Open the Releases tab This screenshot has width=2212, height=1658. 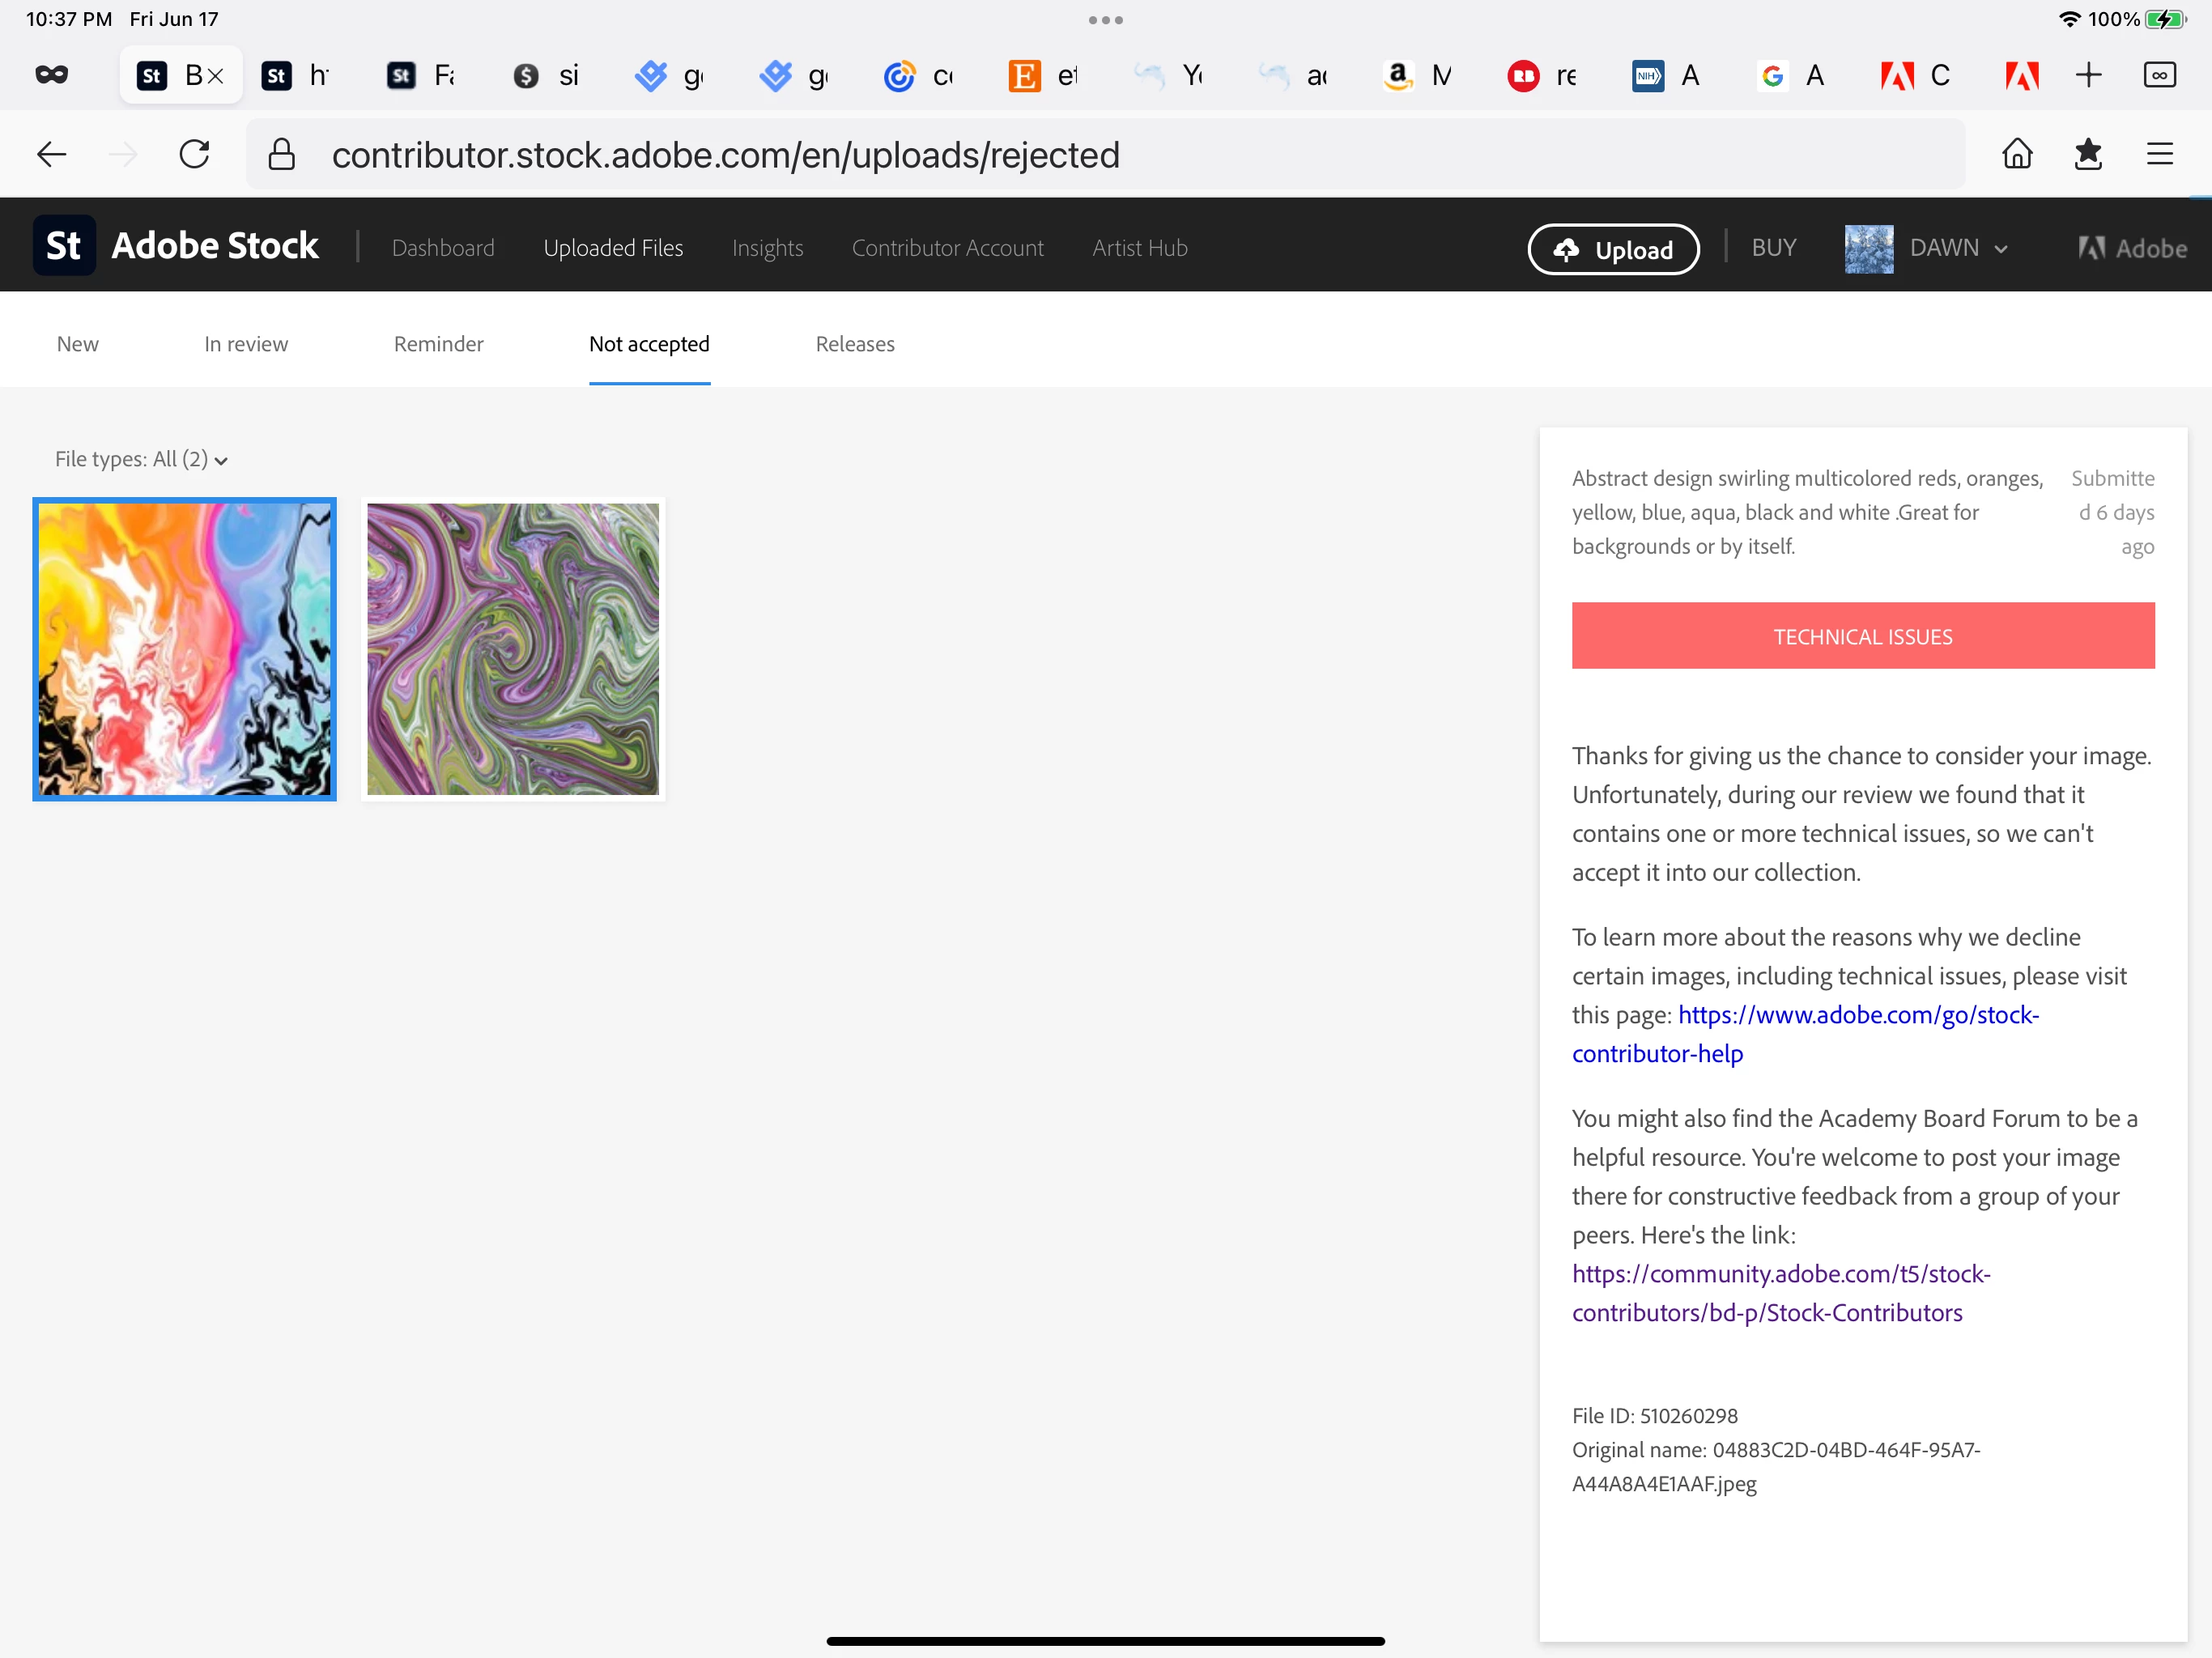(x=855, y=344)
